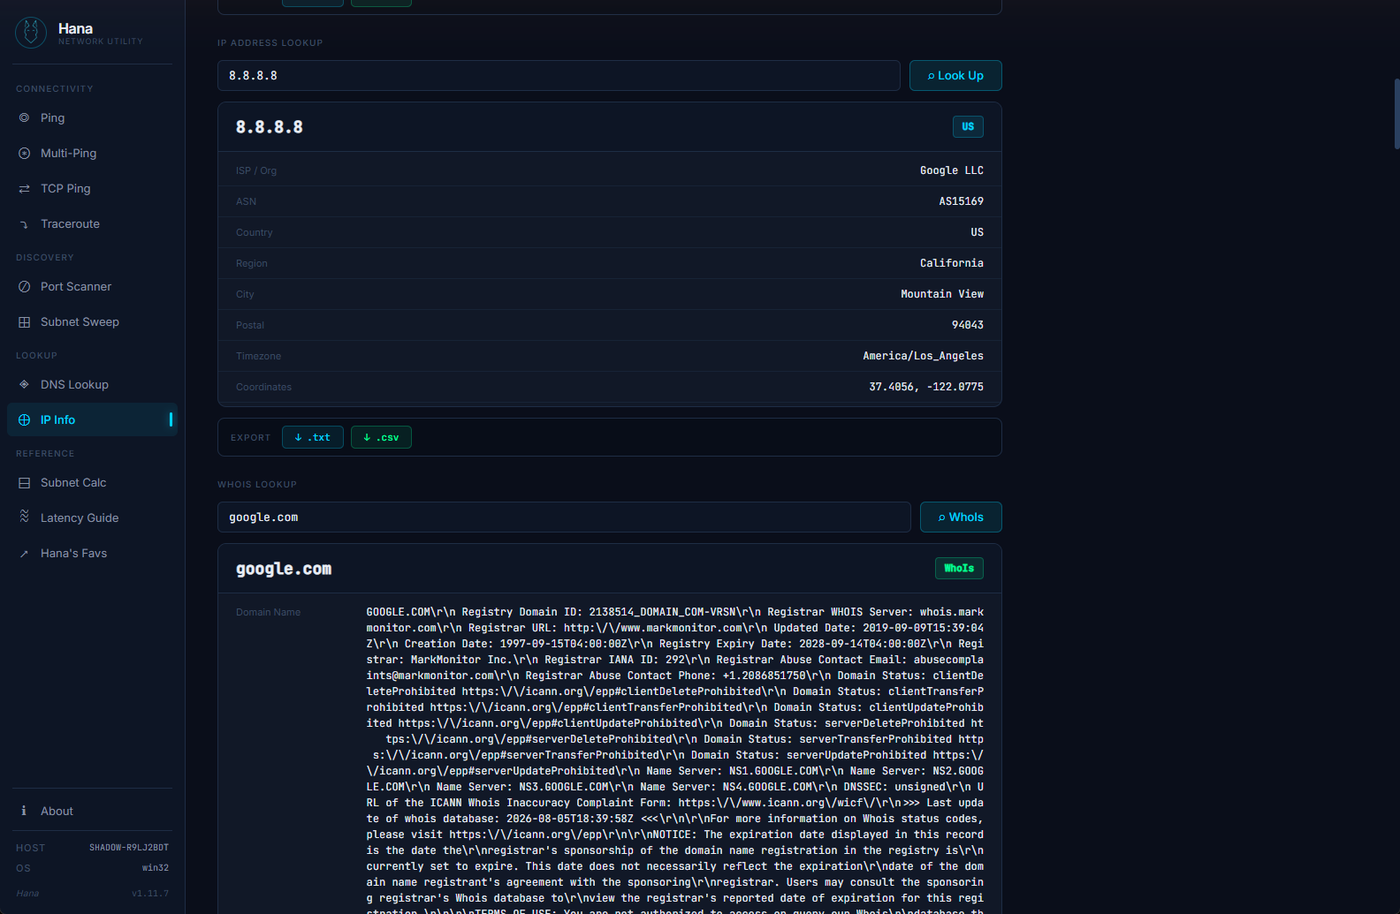Screen dimensions: 1400x914
Task: Click the Look Up button
Action: click(955, 76)
